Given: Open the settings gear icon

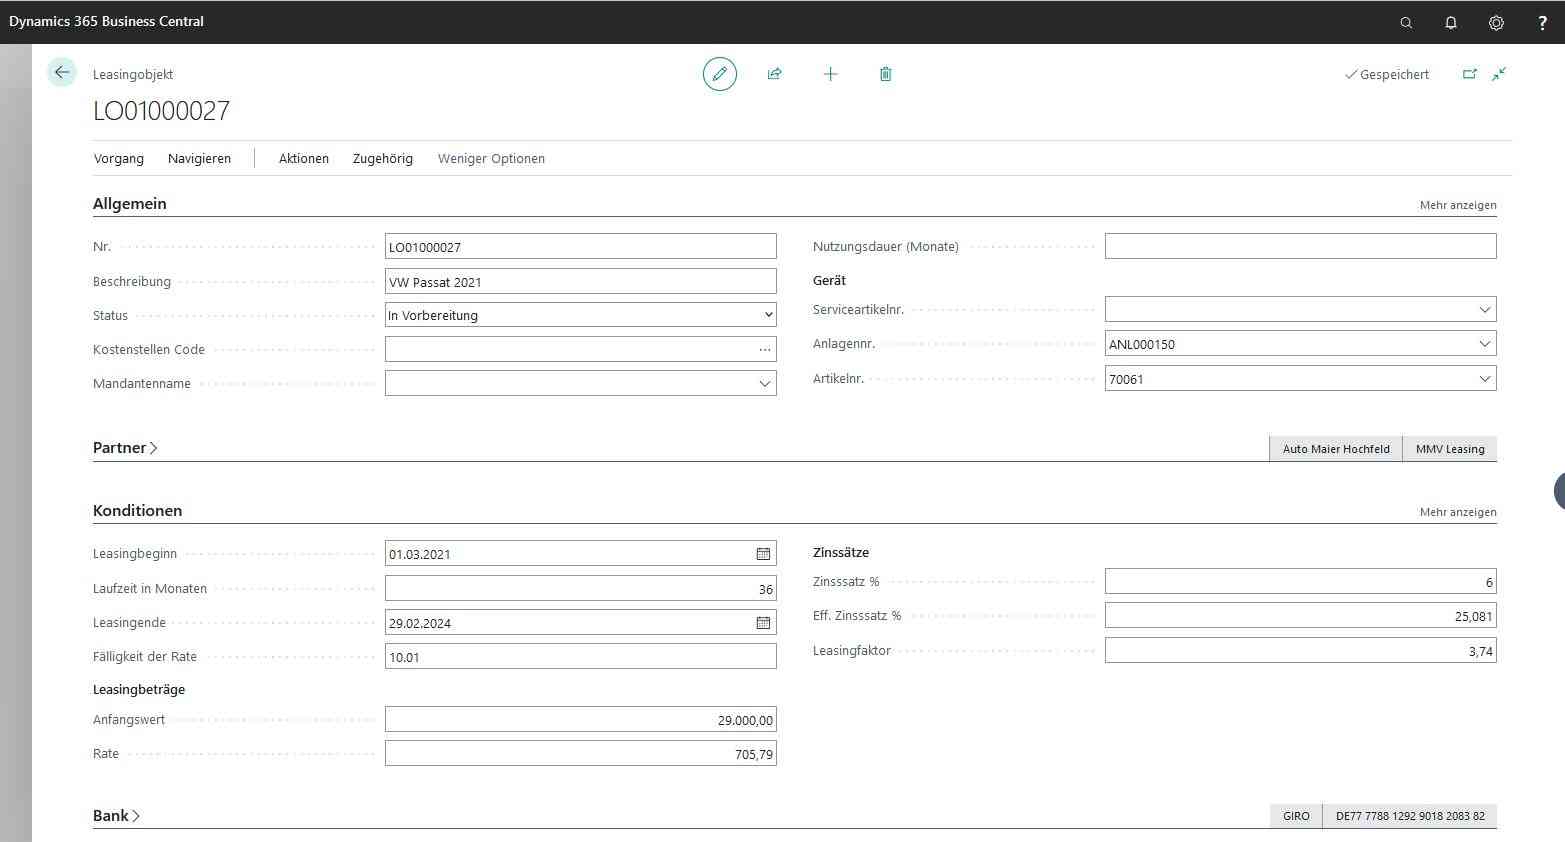Looking at the screenshot, I should click(x=1496, y=22).
